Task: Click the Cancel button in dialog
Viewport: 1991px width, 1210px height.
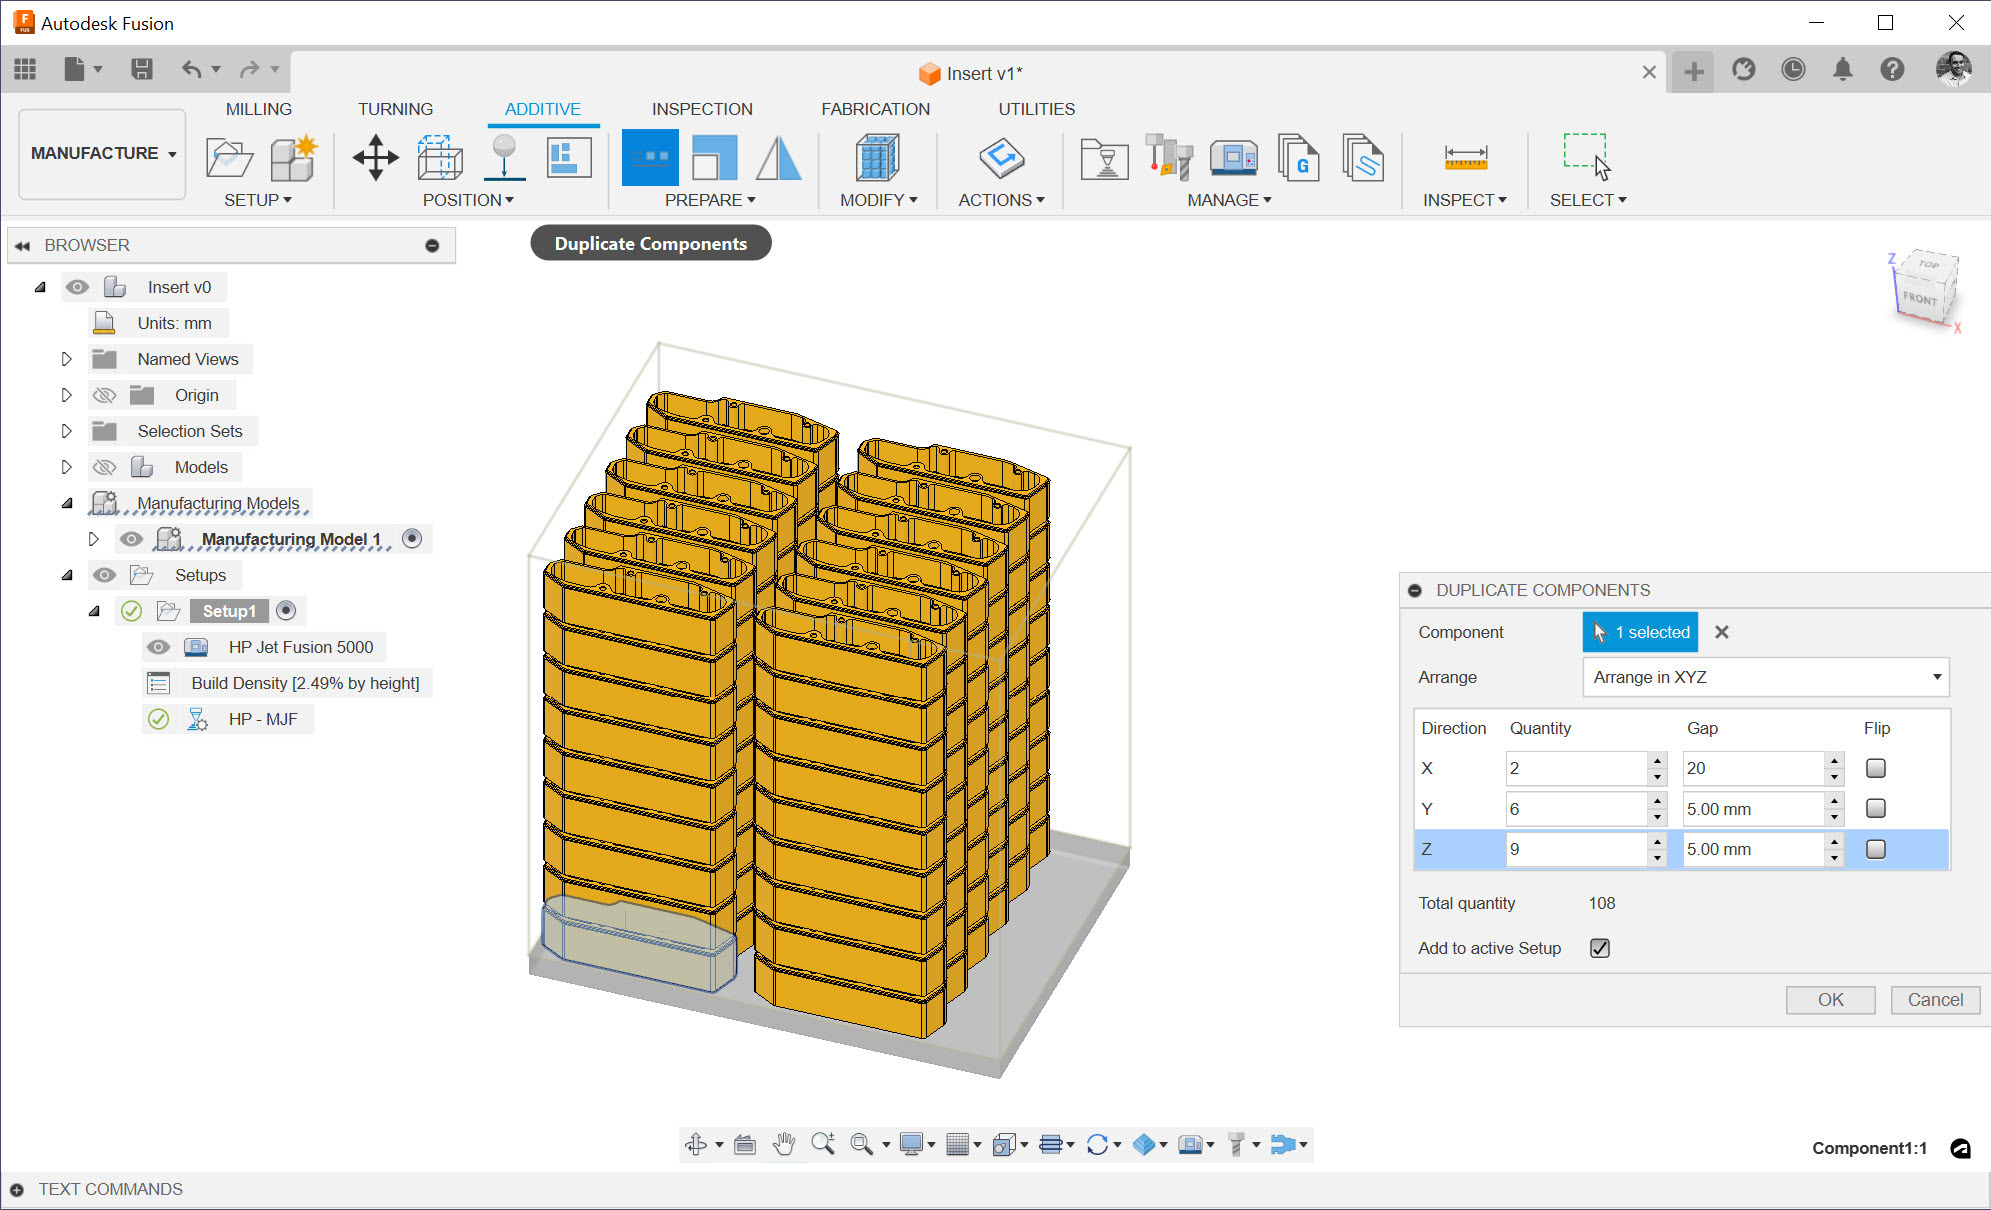Action: point(1934,999)
